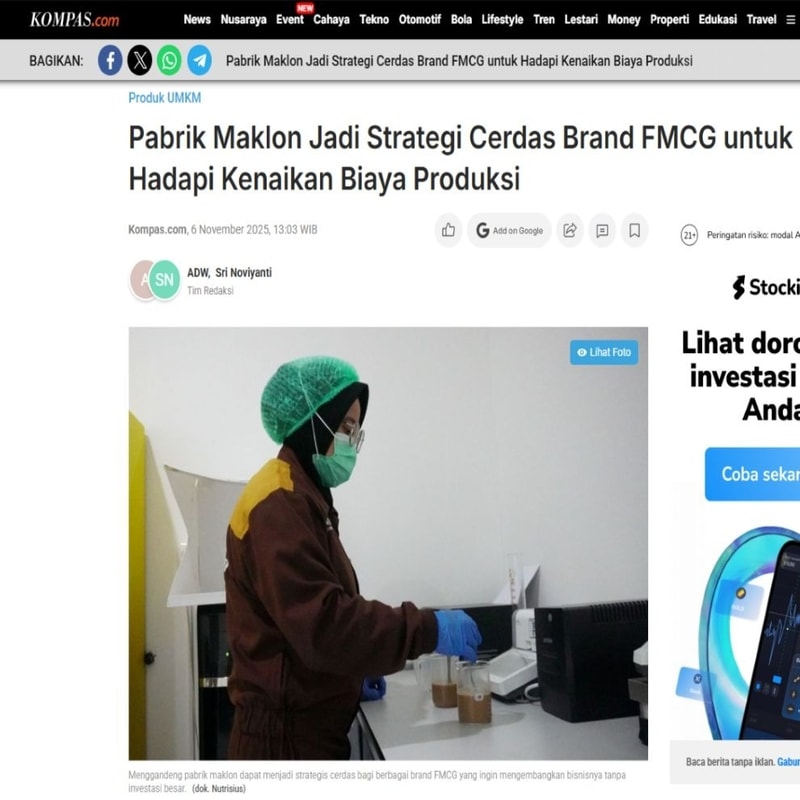800x800 pixels.
Task: Click author name Sri Noviyanti
Action: click(x=243, y=272)
